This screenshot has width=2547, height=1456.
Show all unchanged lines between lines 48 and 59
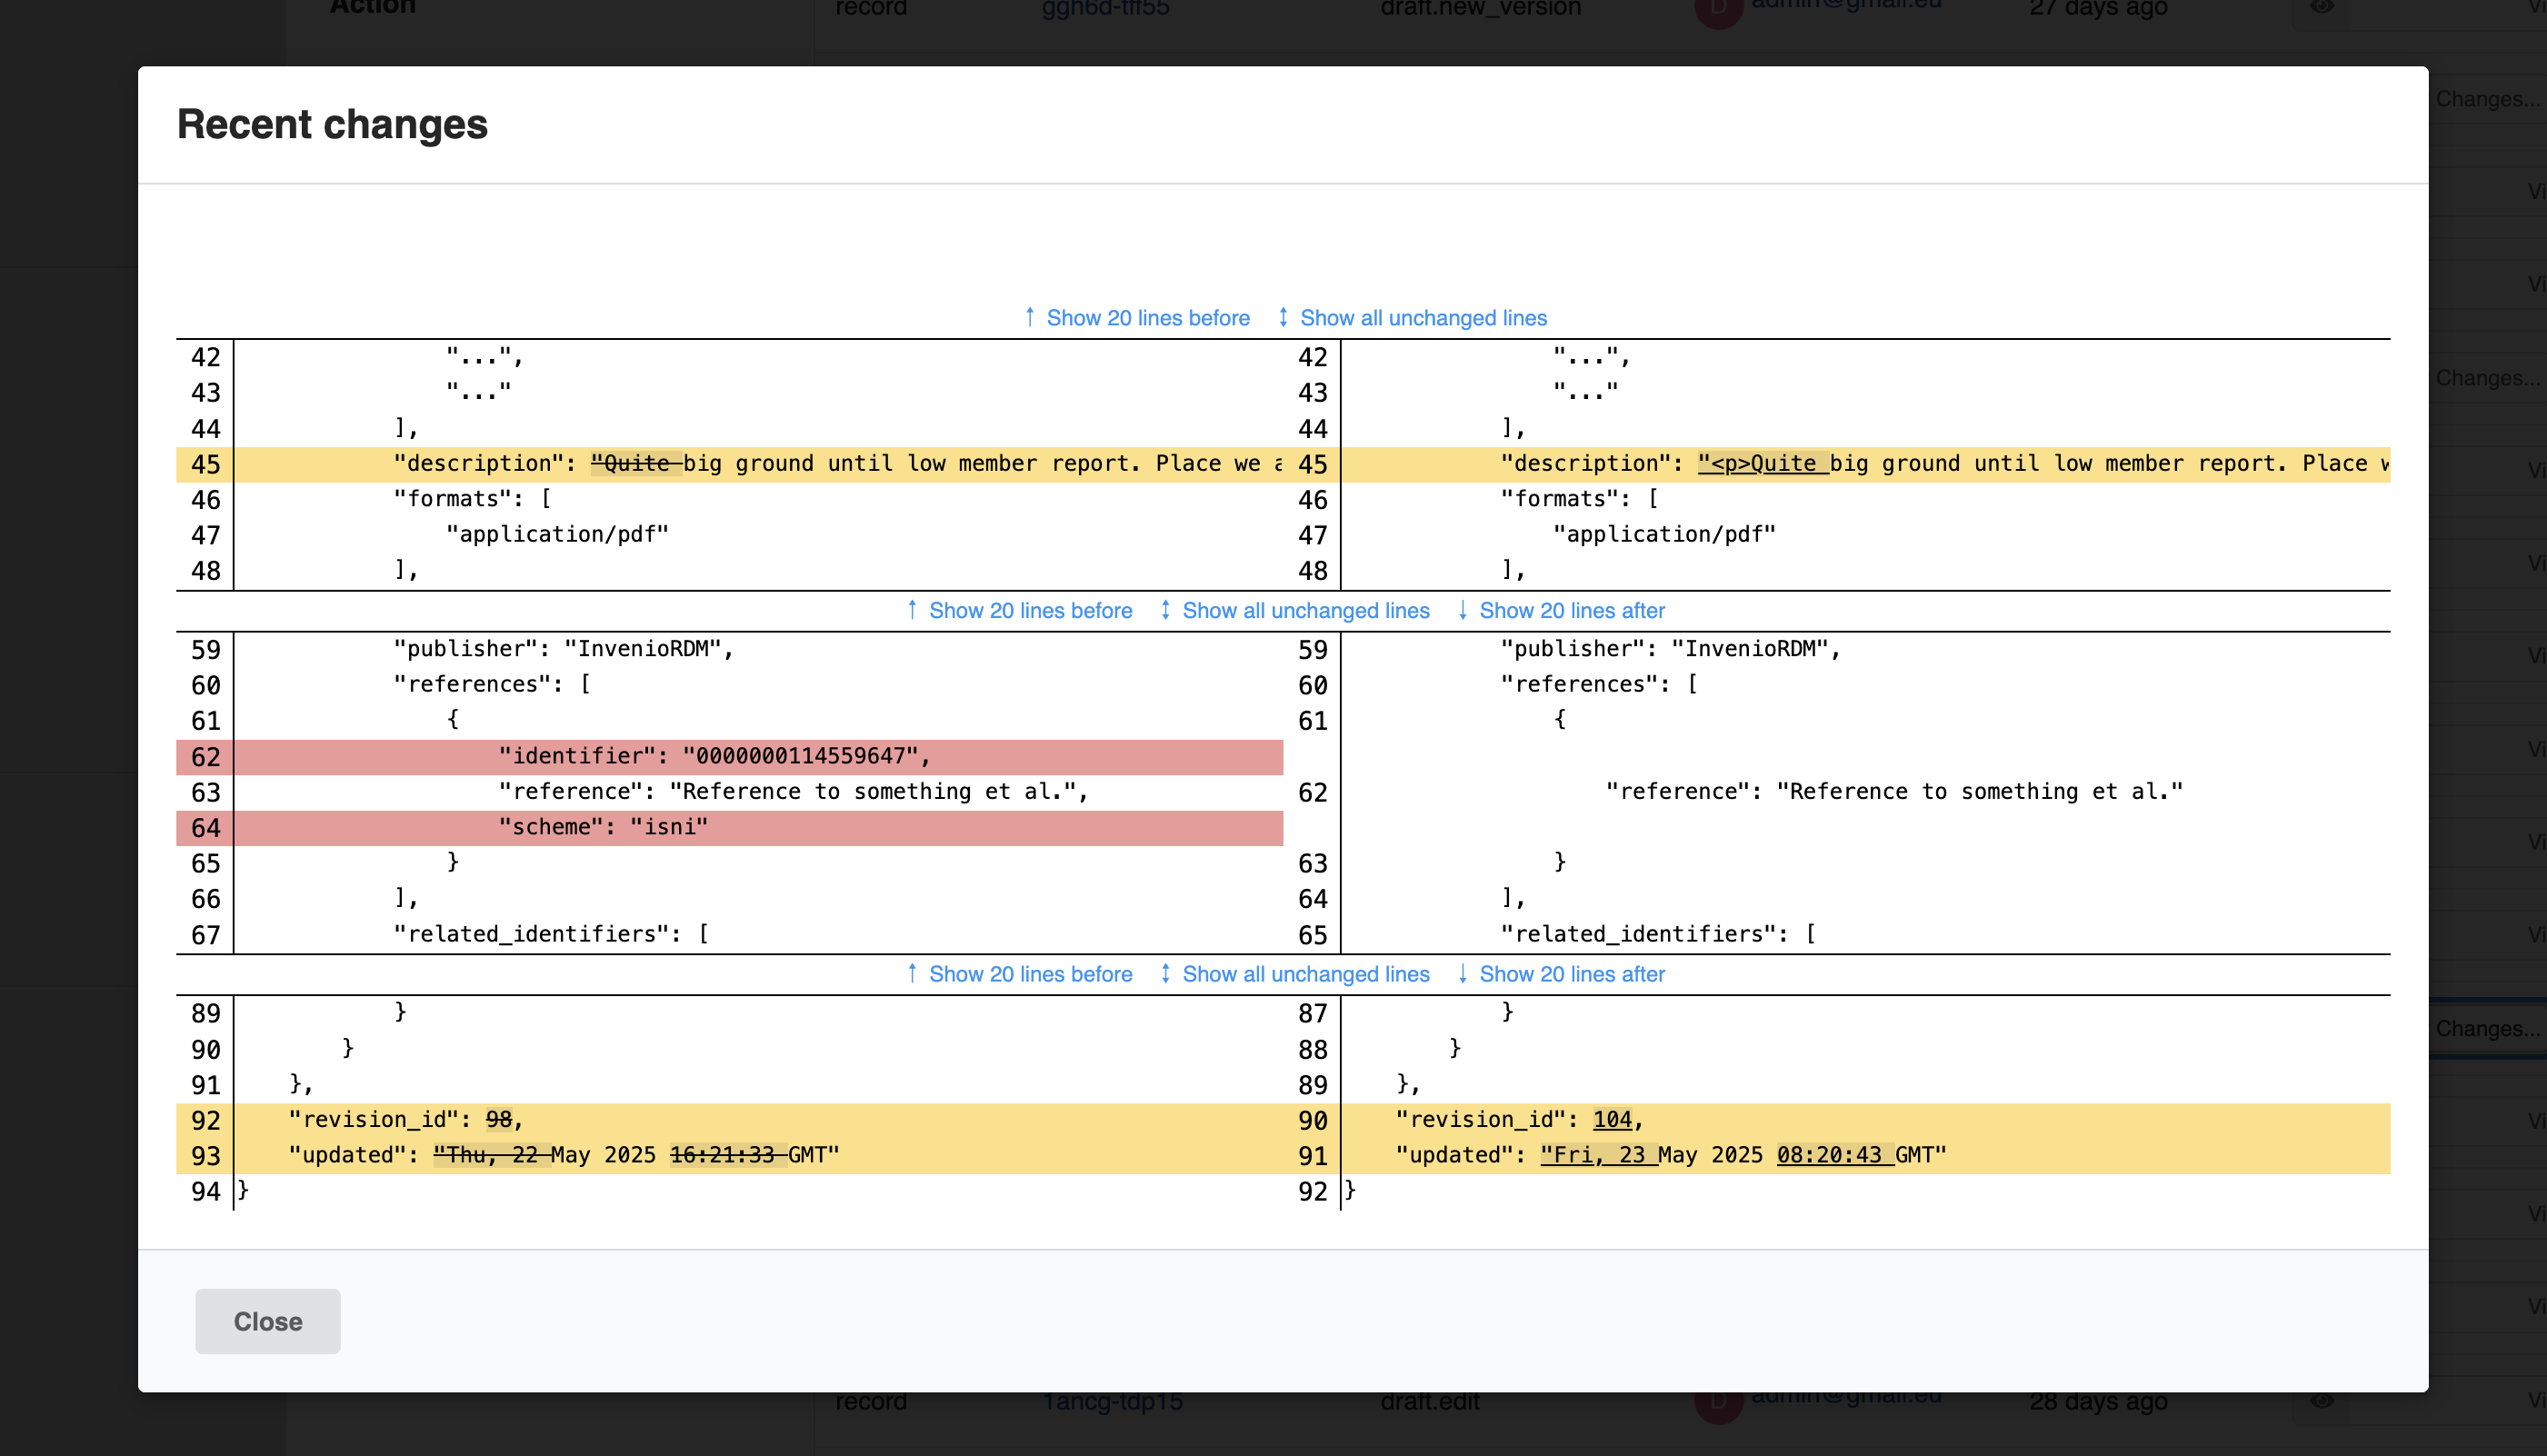pyautogui.click(x=1294, y=610)
